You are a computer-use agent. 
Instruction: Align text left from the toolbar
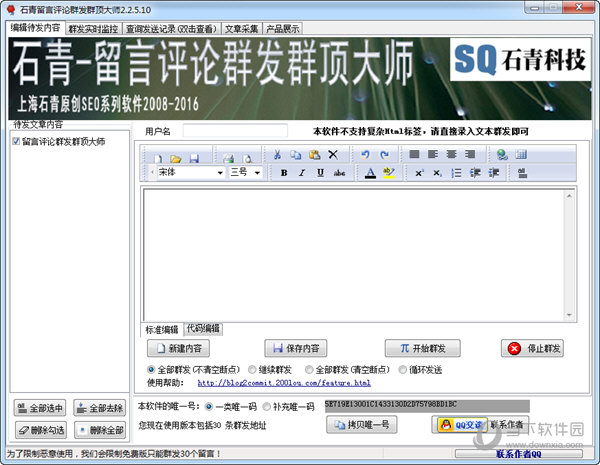coord(433,154)
